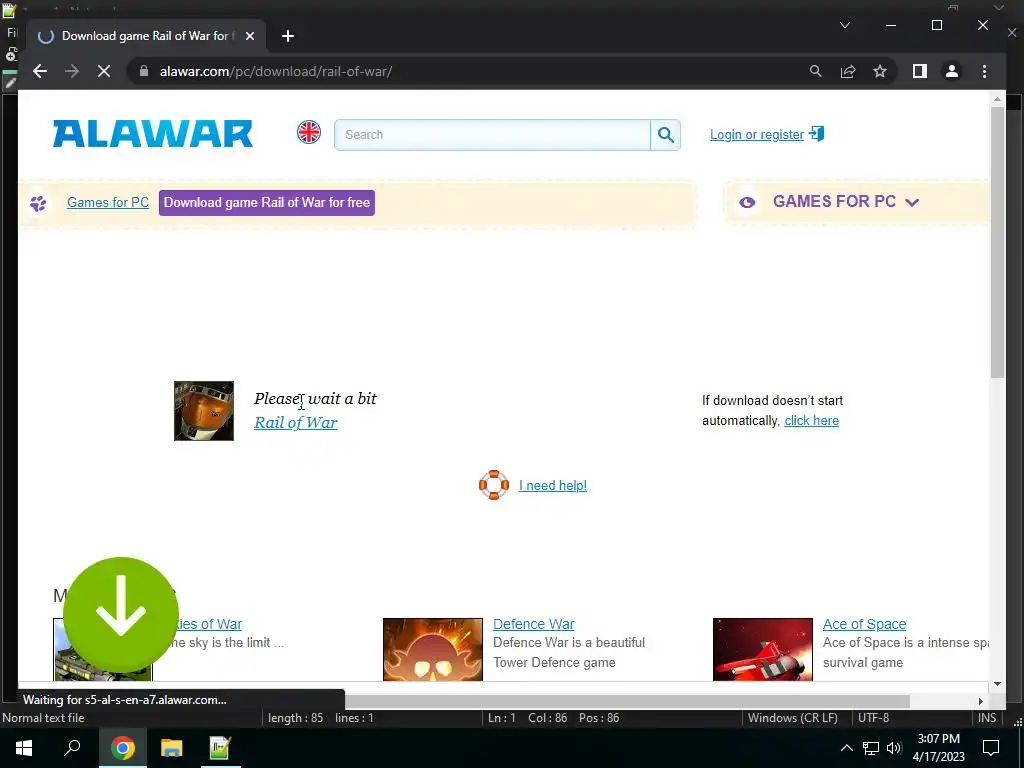Expand the GAMES FOR PC dropdown
1024x768 pixels.
pos(846,201)
